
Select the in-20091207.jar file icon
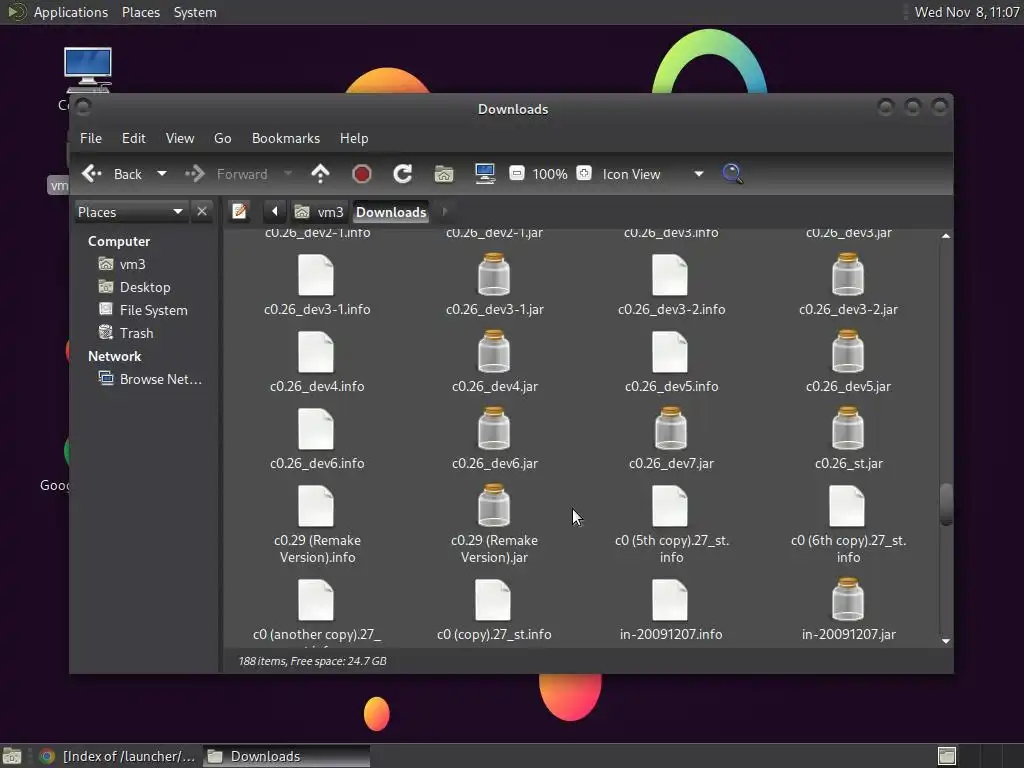click(848, 600)
